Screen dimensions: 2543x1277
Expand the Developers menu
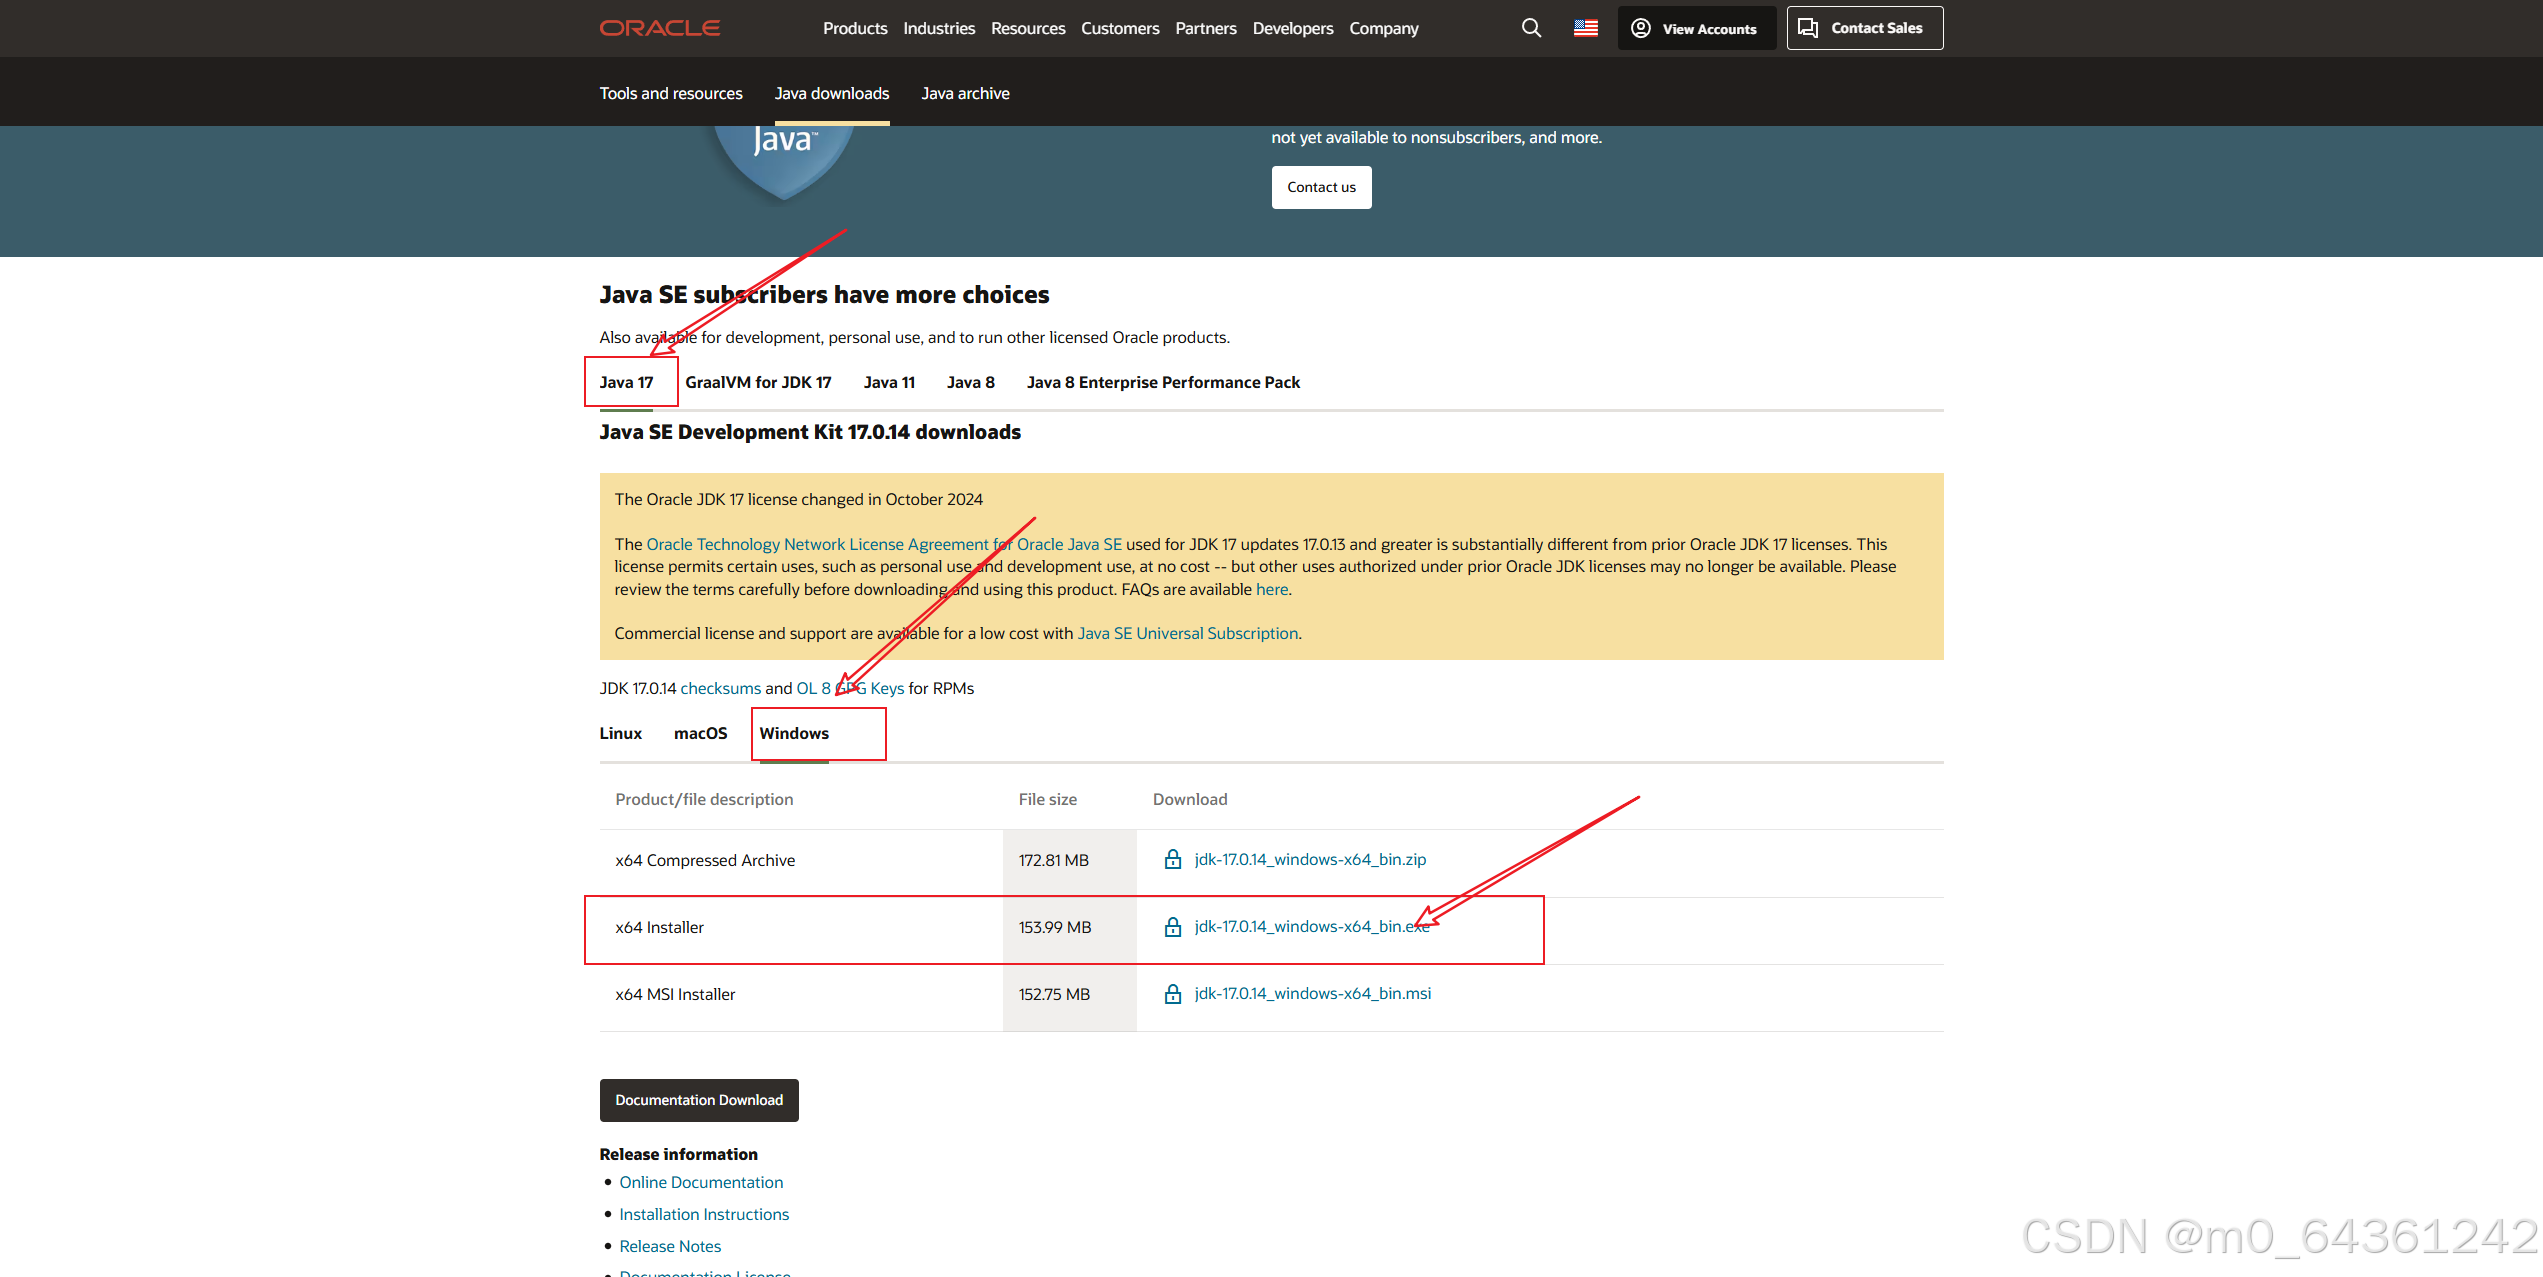(1292, 28)
